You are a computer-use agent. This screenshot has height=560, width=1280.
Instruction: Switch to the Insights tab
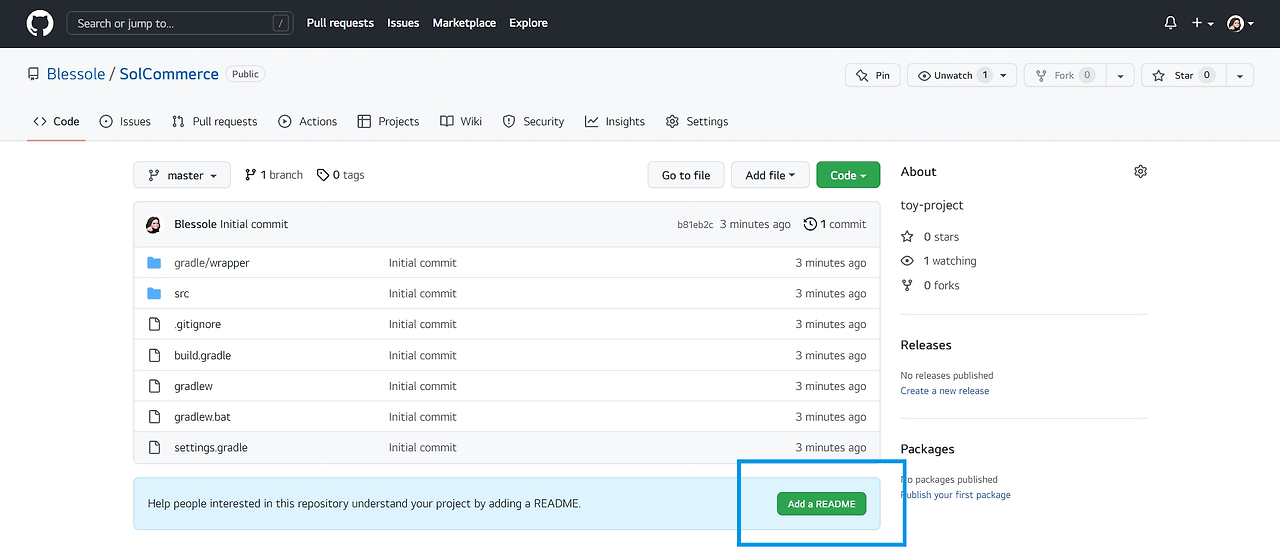click(x=615, y=121)
